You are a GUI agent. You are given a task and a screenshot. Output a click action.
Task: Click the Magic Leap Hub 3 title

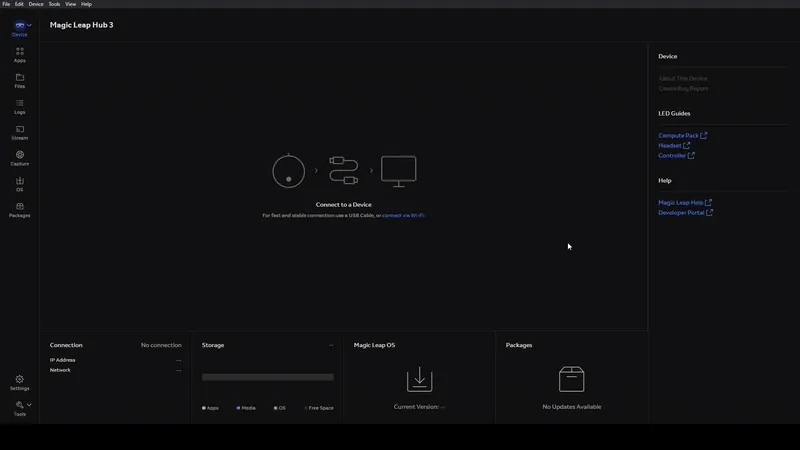point(82,25)
